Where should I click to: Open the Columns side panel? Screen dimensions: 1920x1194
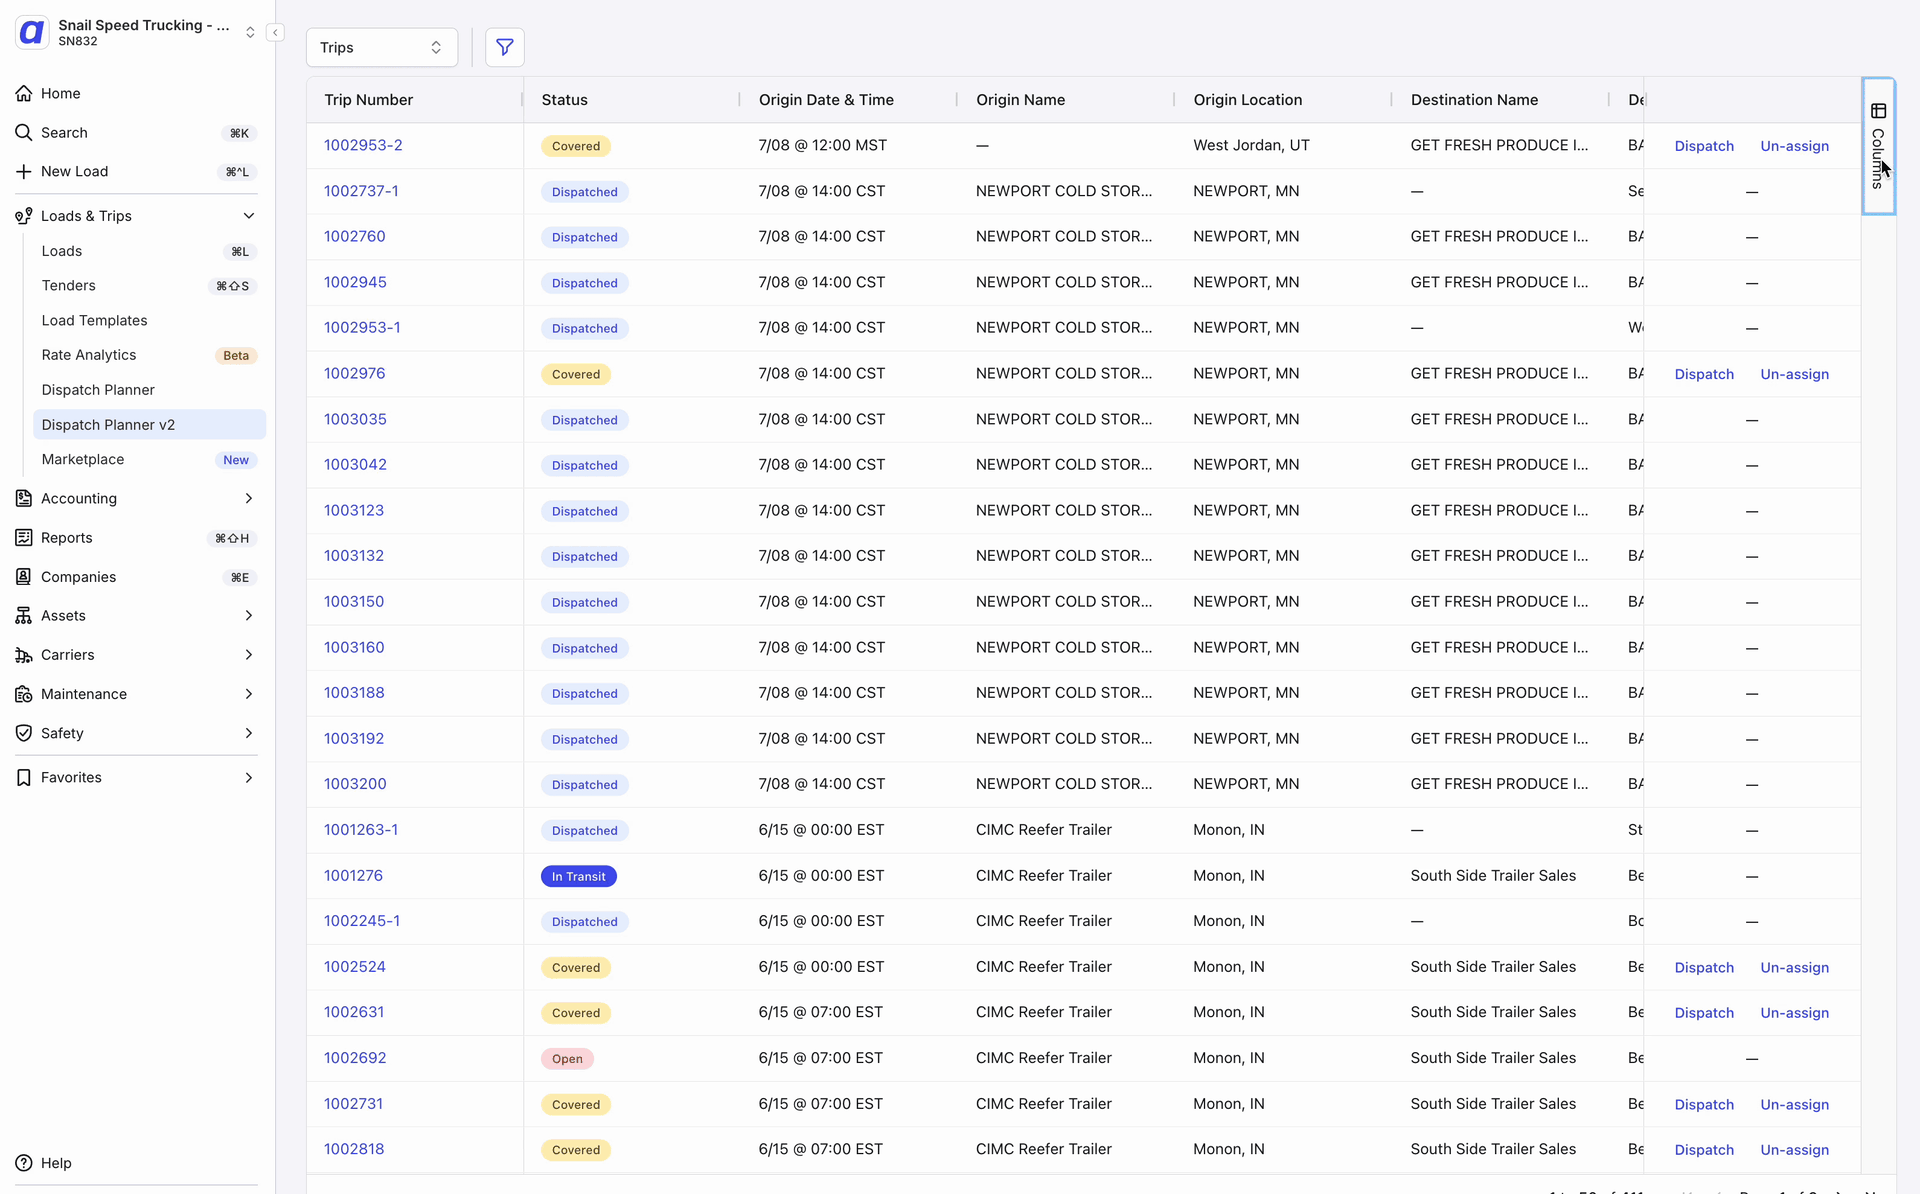[x=1878, y=146]
